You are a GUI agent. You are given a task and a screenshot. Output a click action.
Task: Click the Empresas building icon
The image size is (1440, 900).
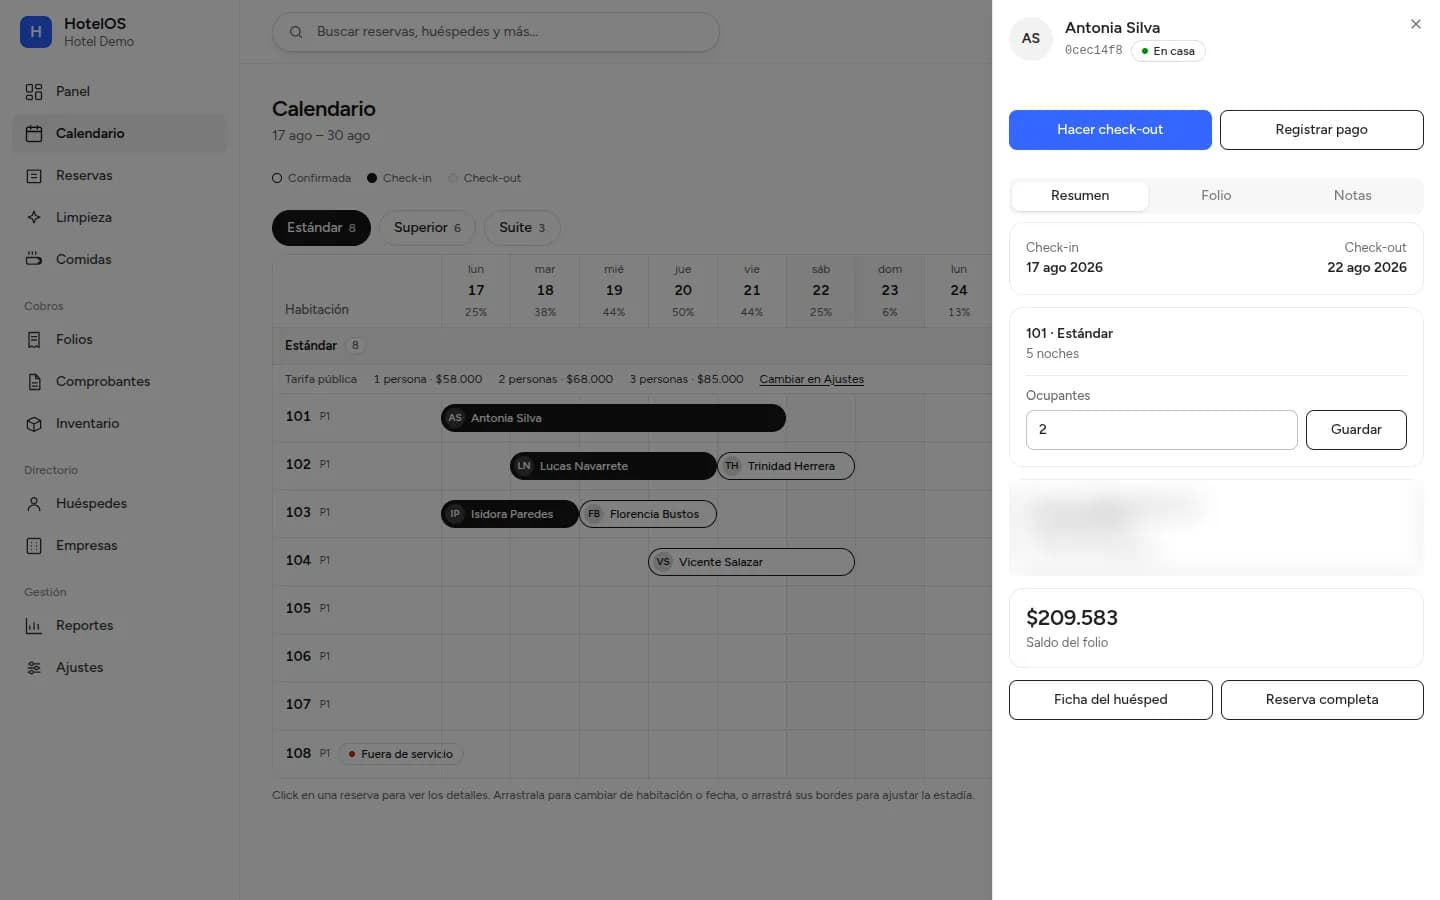(34, 546)
